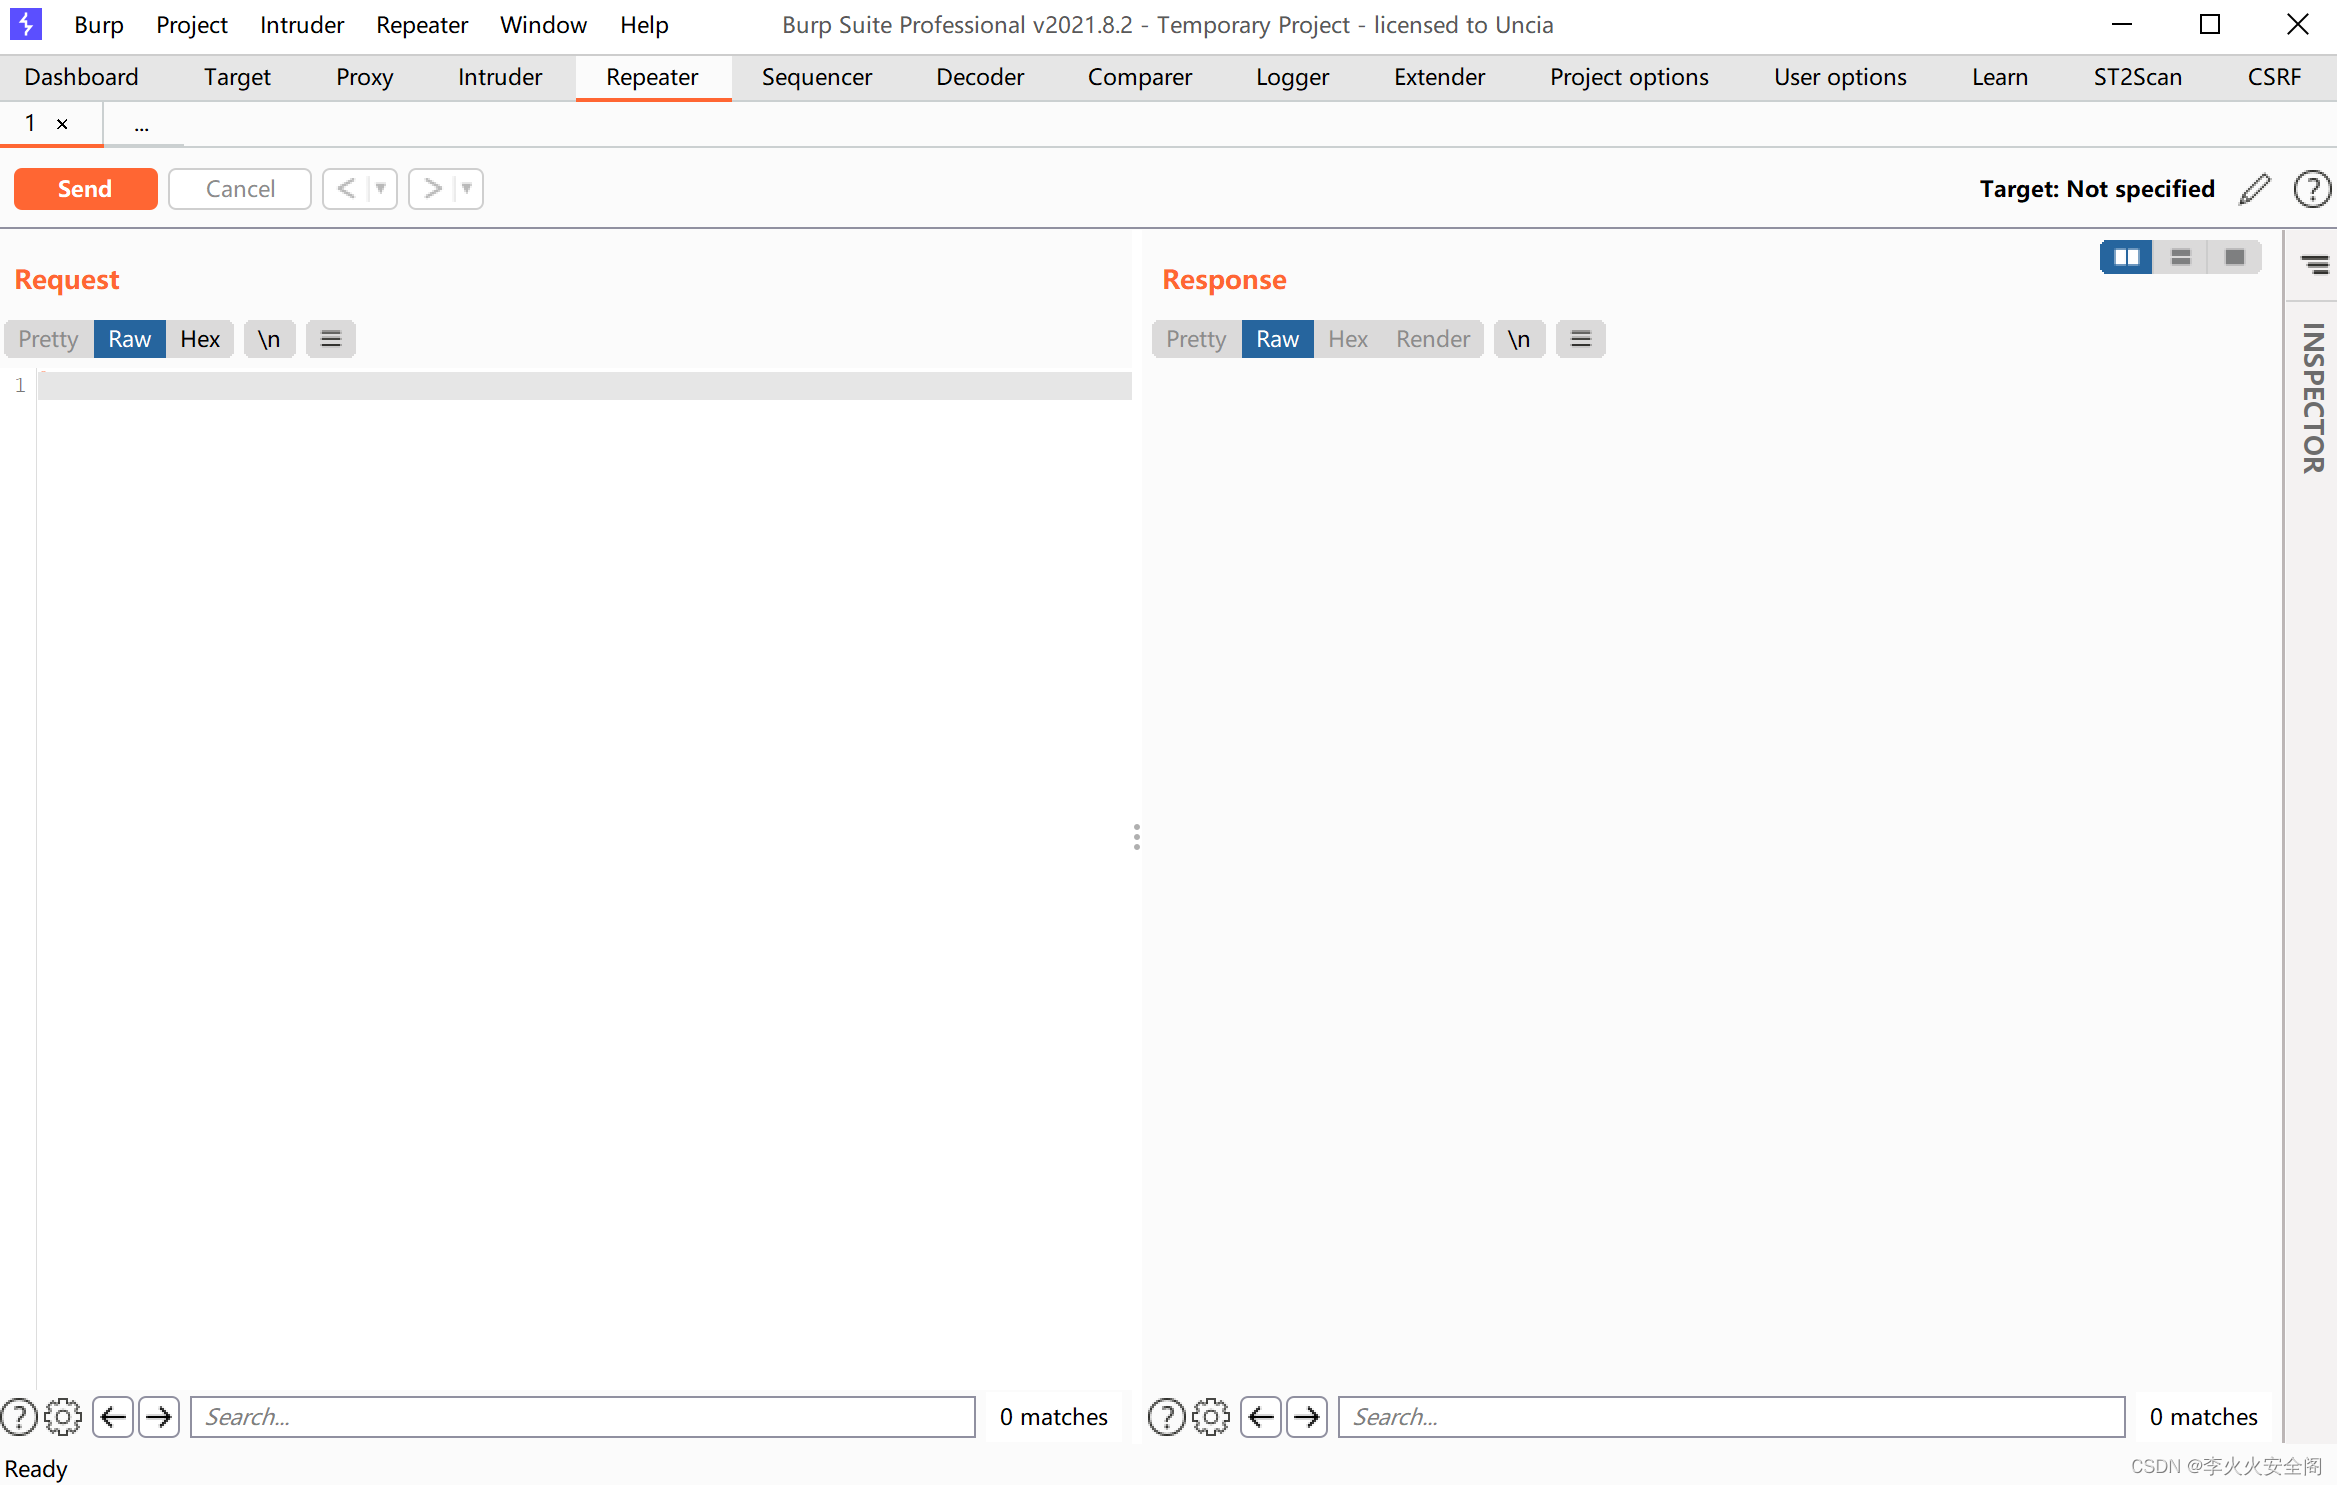Screen dimensions: 2337x1485
Task: Open Response pane hamburger menu
Action: (x=1581, y=339)
